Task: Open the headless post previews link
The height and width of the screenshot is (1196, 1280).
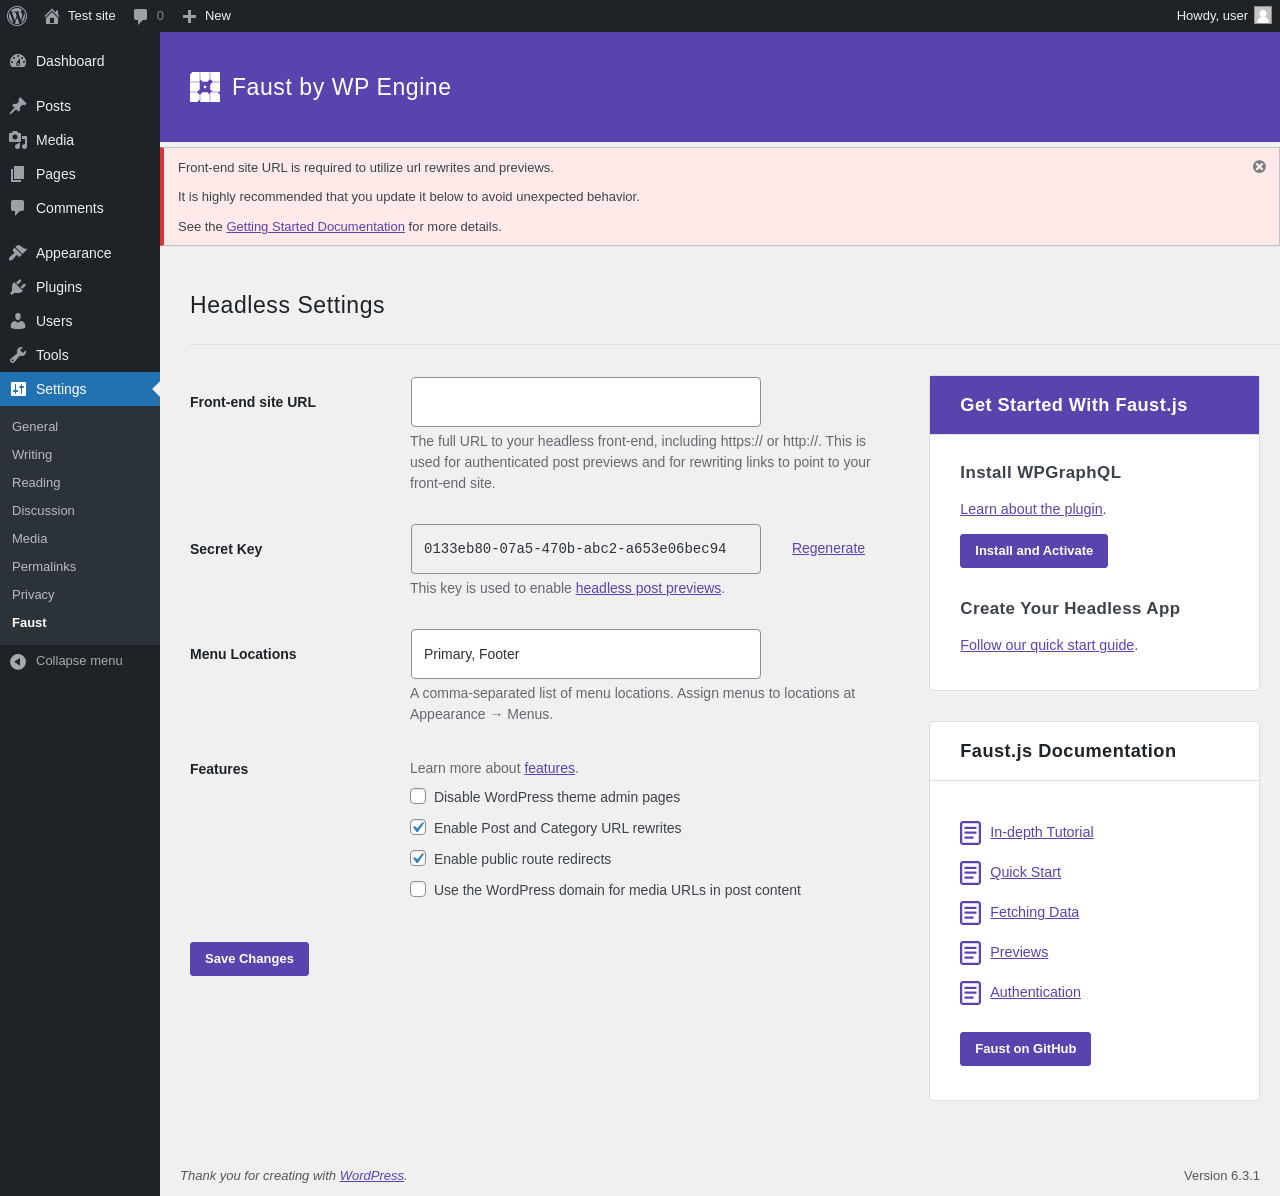Action: pyautogui.click(x=648, y=588)
